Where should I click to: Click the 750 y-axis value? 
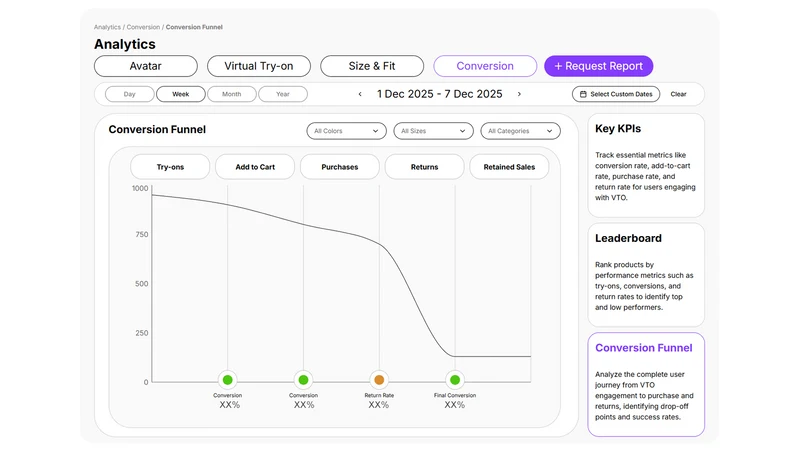[142, 235]
